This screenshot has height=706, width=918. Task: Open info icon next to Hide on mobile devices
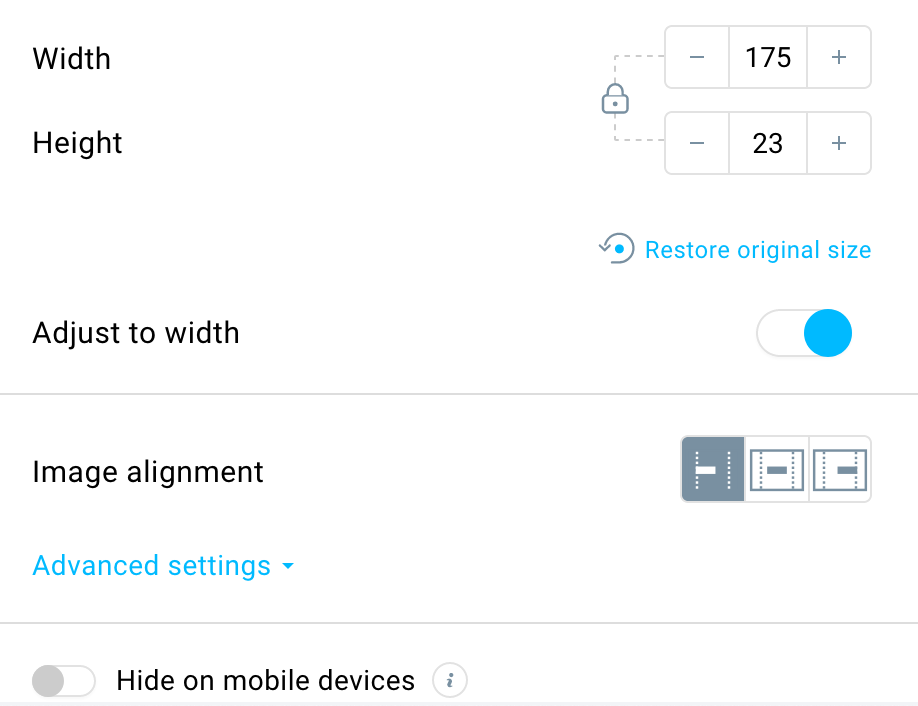[x=450, y=681]
